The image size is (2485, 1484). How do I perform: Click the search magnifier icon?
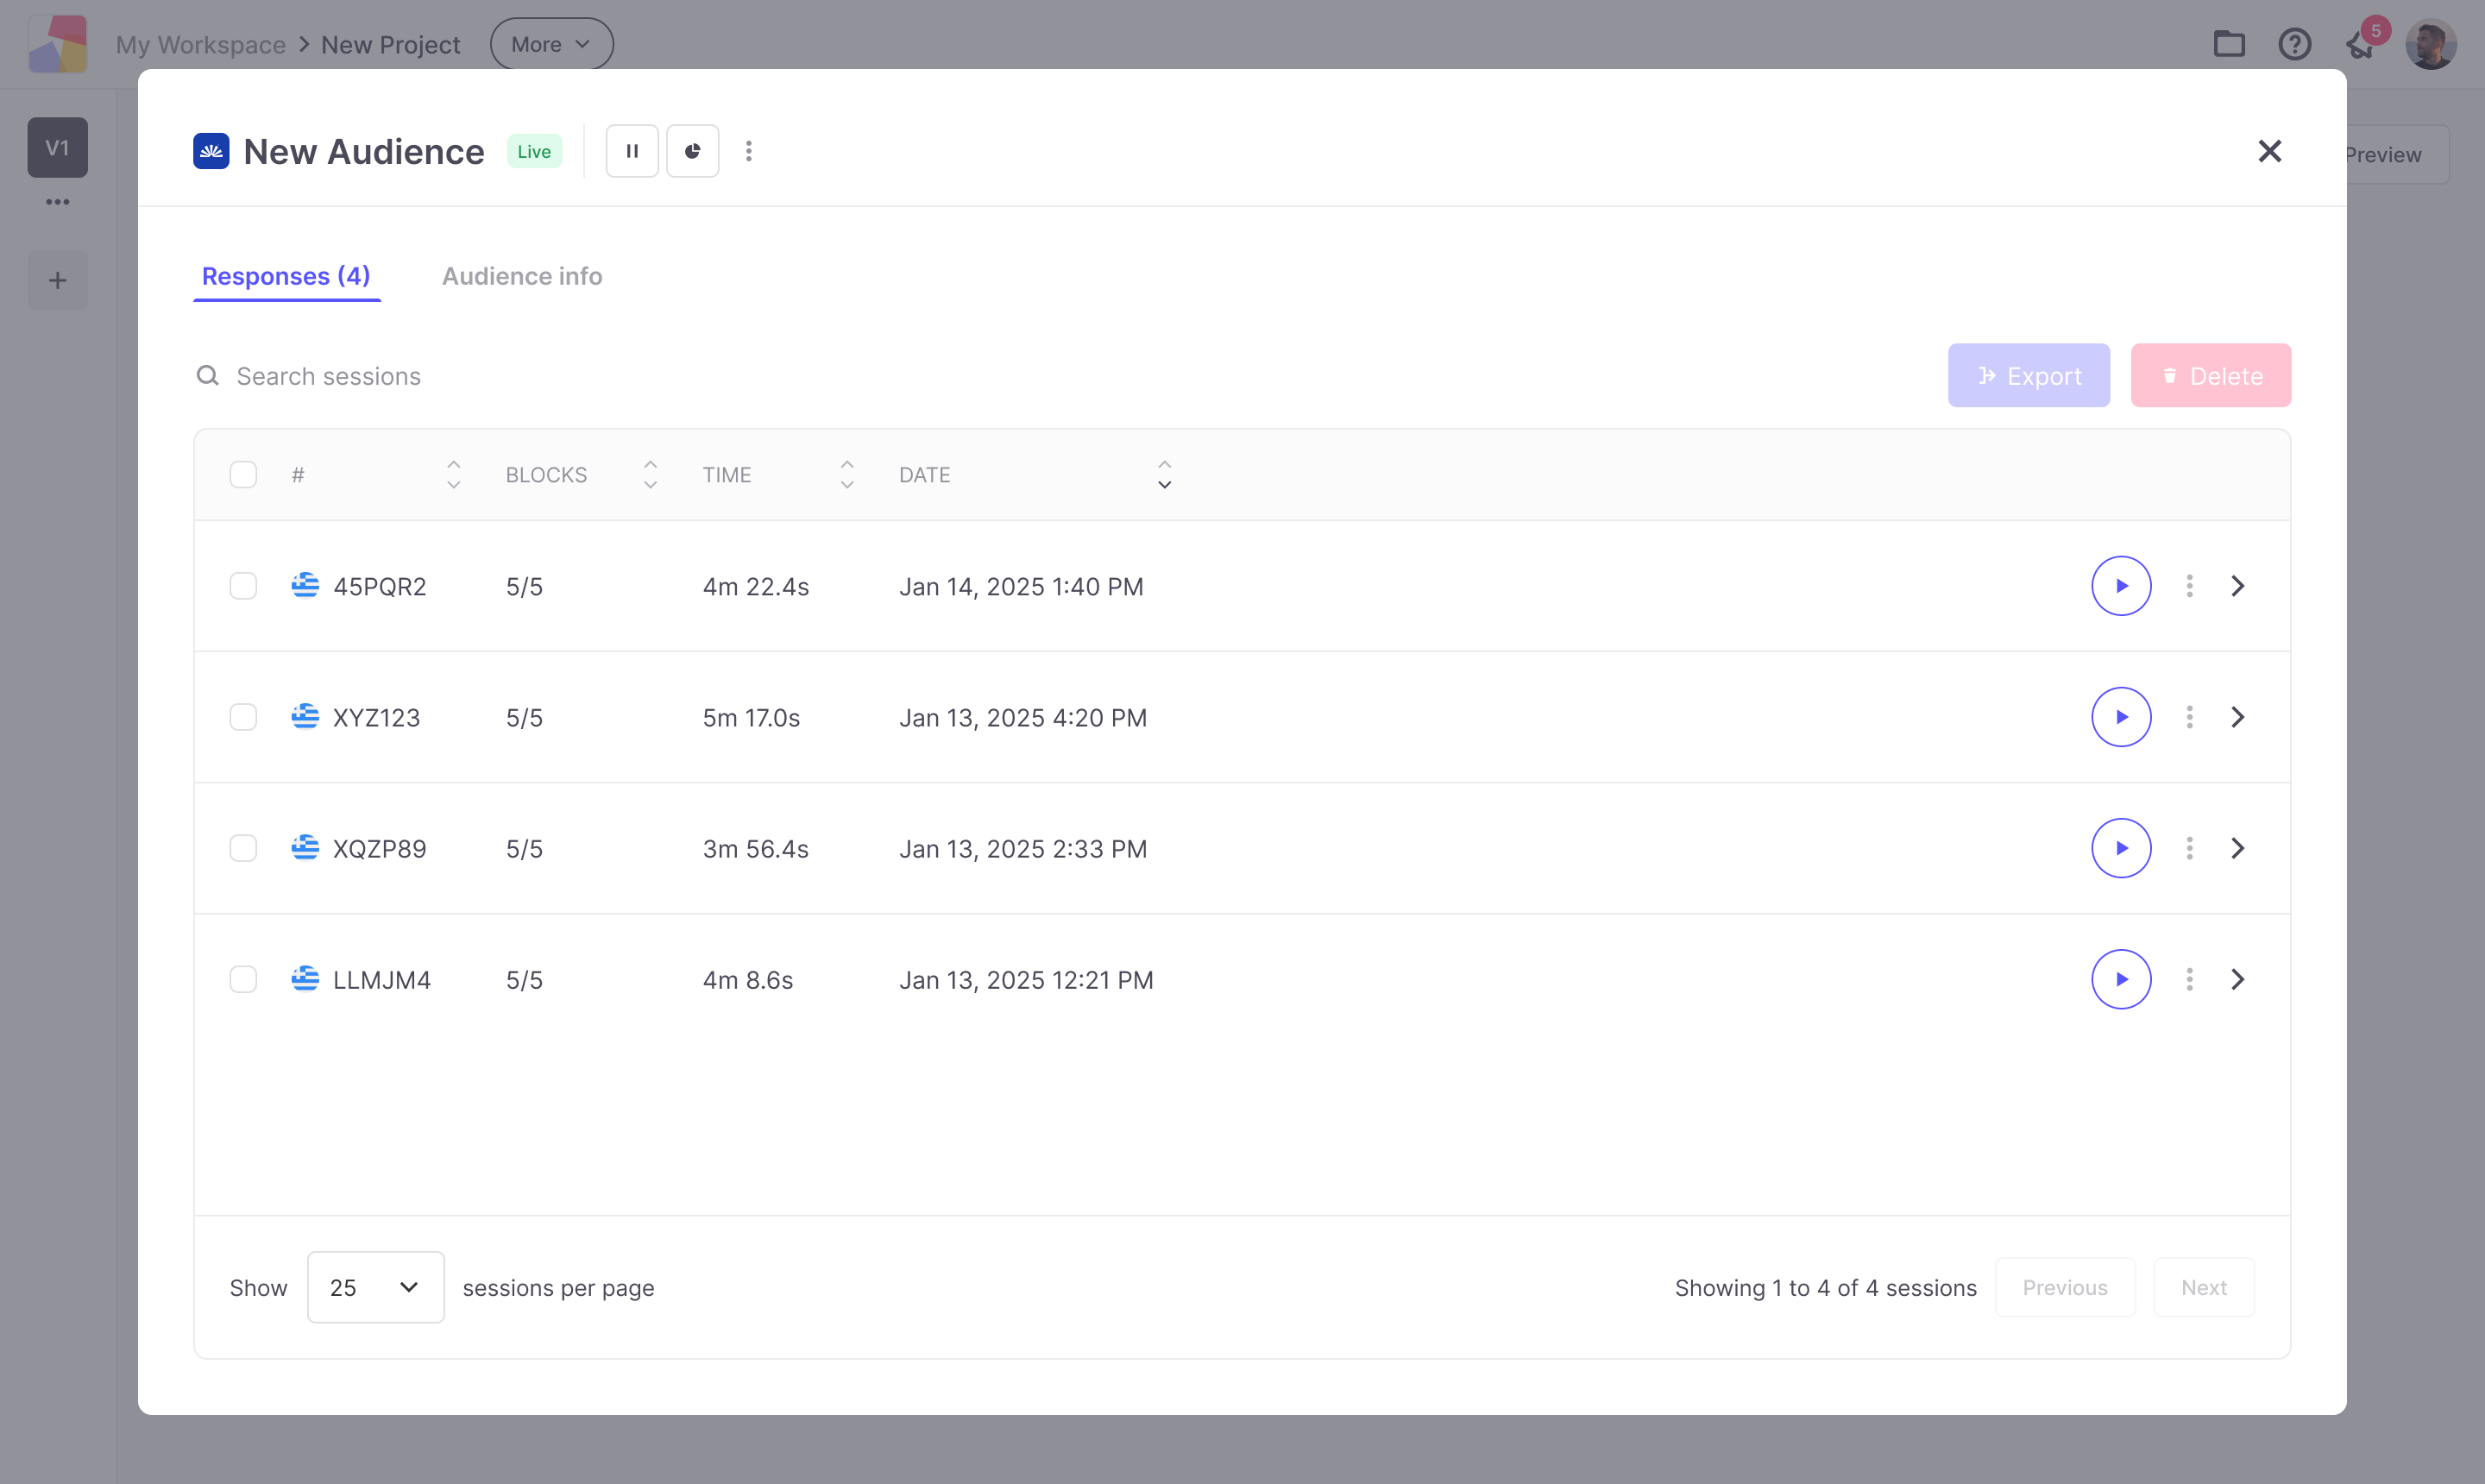(207, 376)
